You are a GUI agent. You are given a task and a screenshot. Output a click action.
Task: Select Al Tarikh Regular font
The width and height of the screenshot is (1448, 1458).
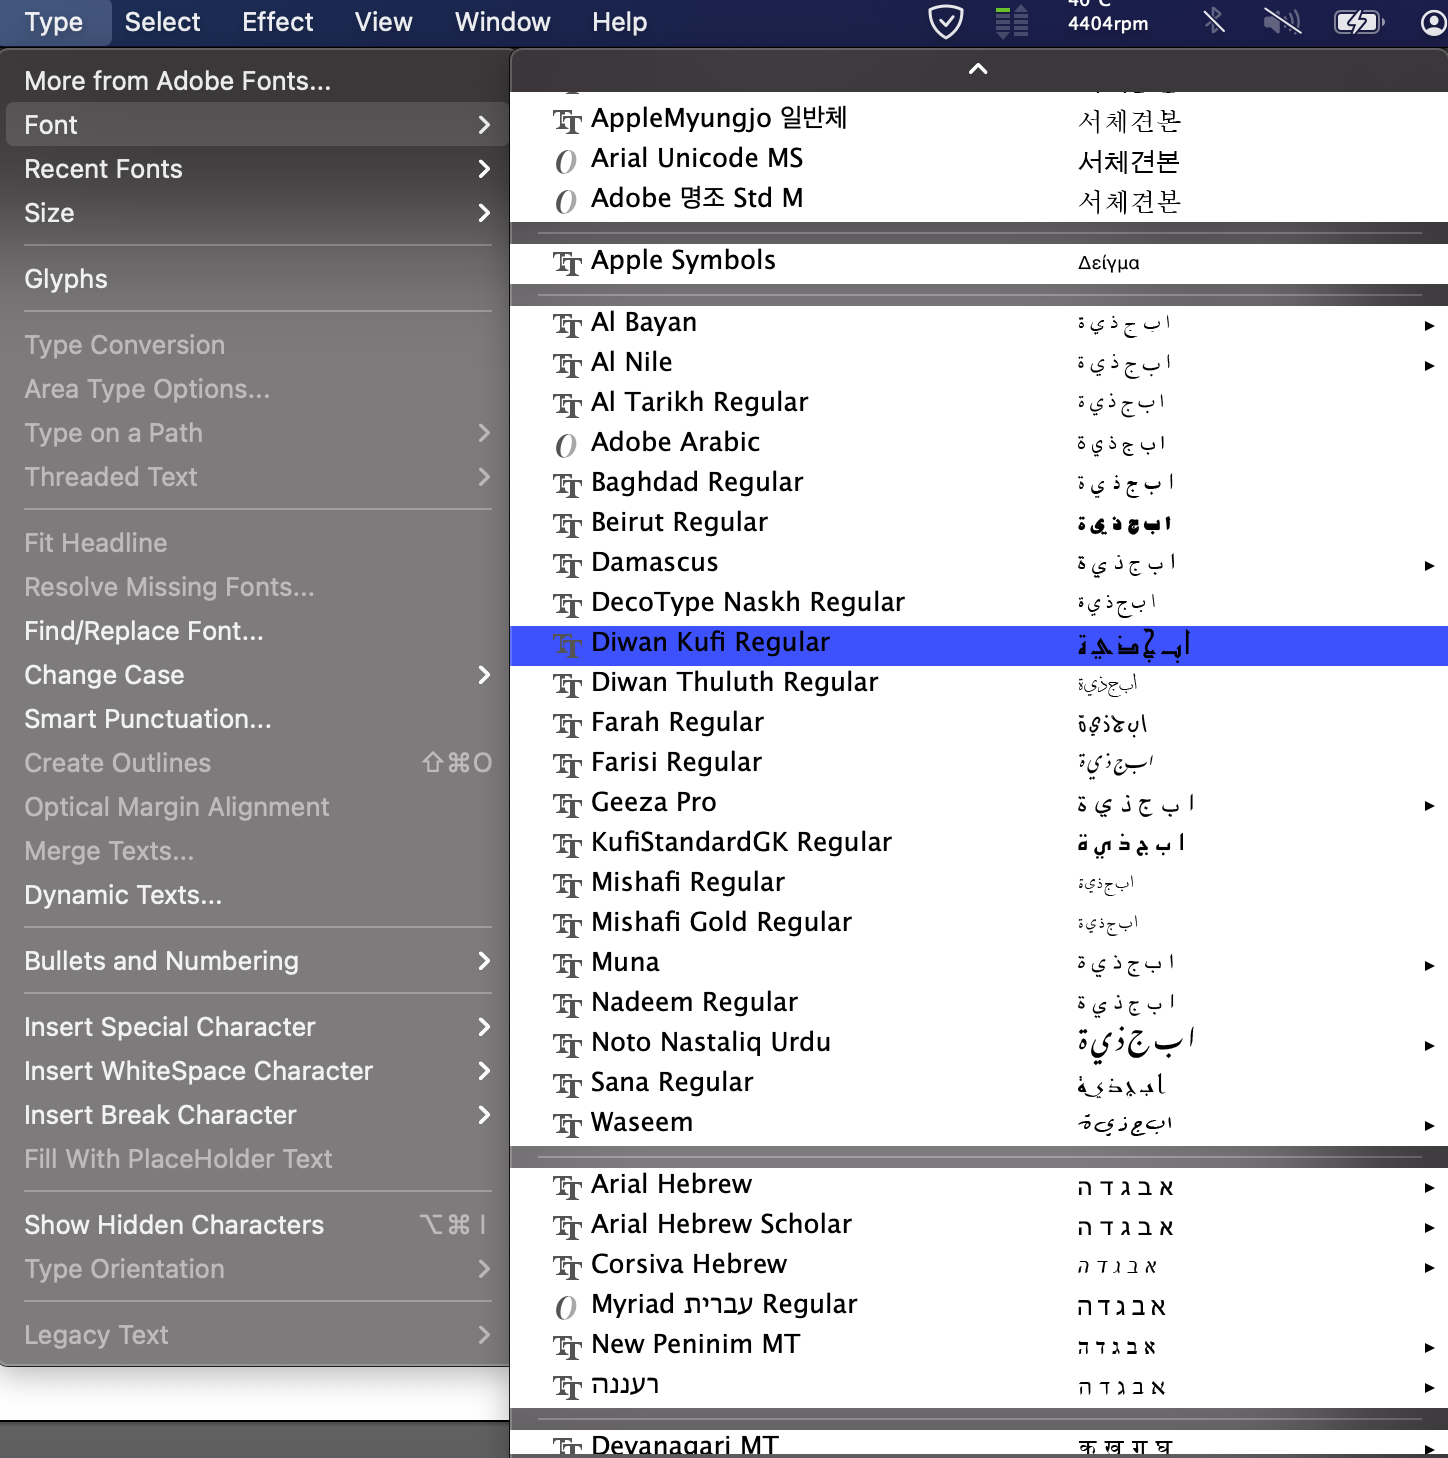tap(979, 405)
